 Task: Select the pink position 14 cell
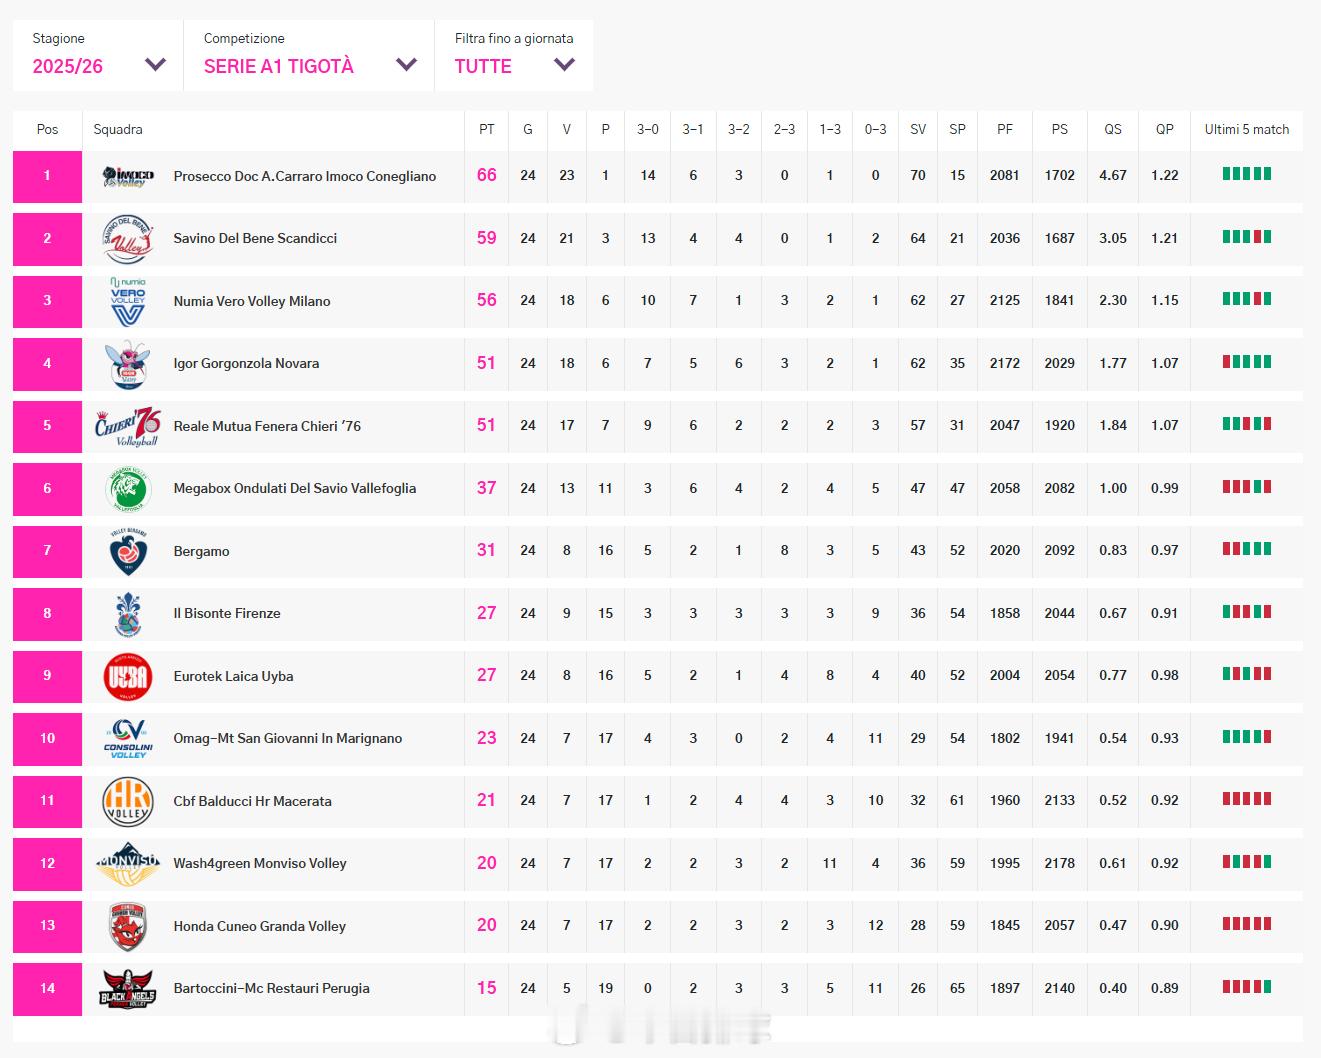pyautogui.click(x=47, y=988)
